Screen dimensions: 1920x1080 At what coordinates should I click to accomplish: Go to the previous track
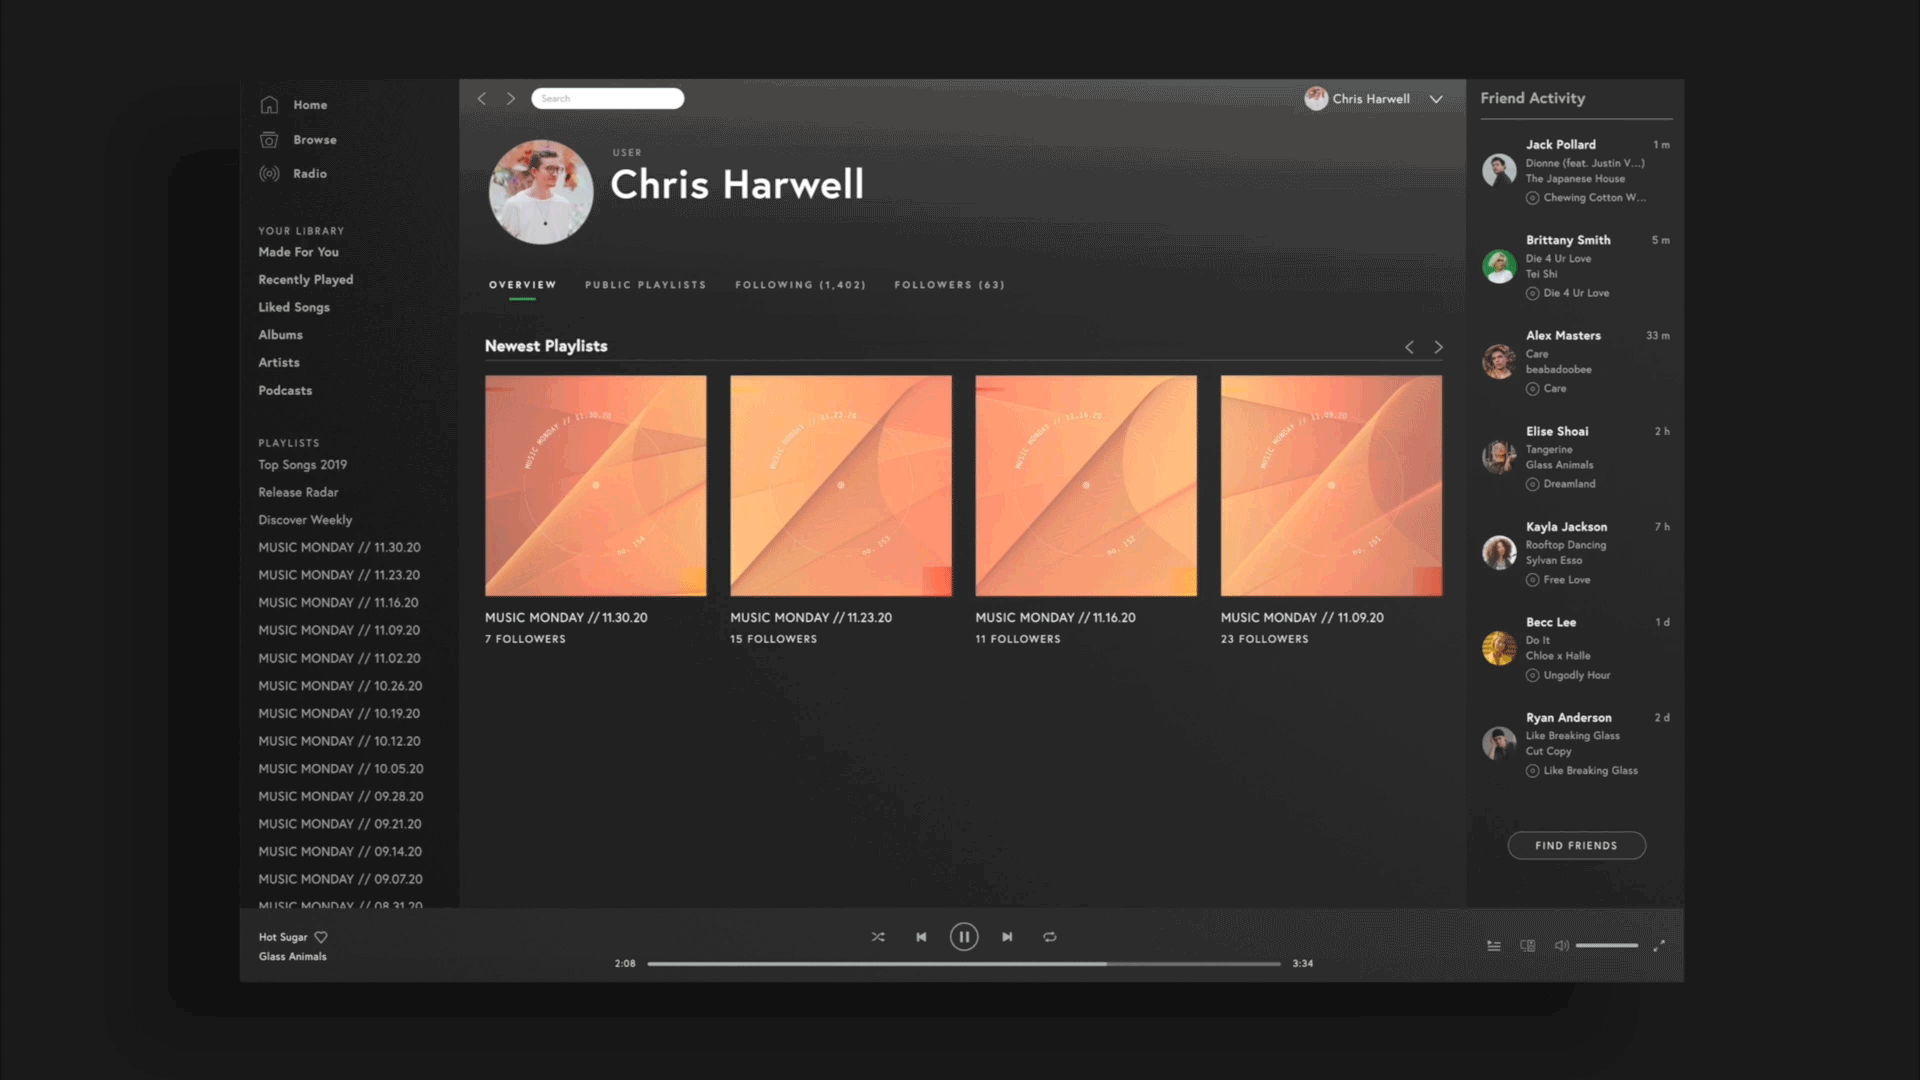(921, 937)
